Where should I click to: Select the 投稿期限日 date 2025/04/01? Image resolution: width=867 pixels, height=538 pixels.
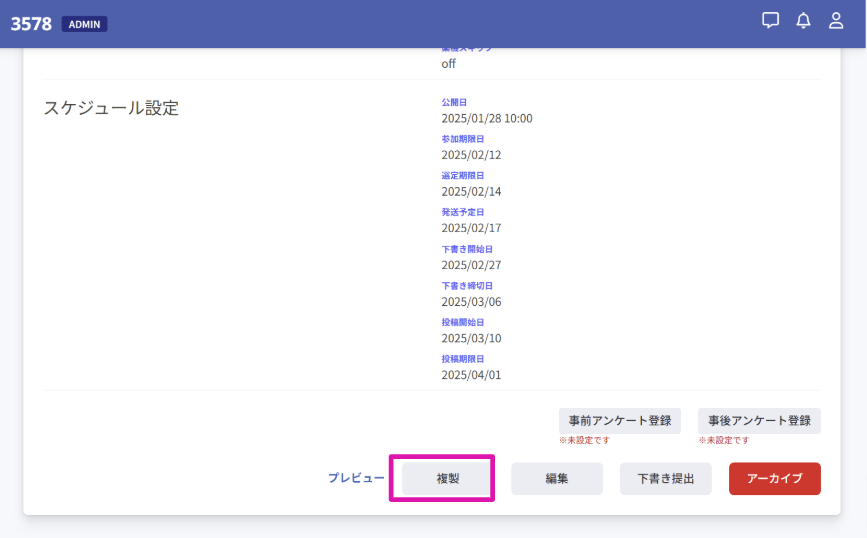coord(471,375)
